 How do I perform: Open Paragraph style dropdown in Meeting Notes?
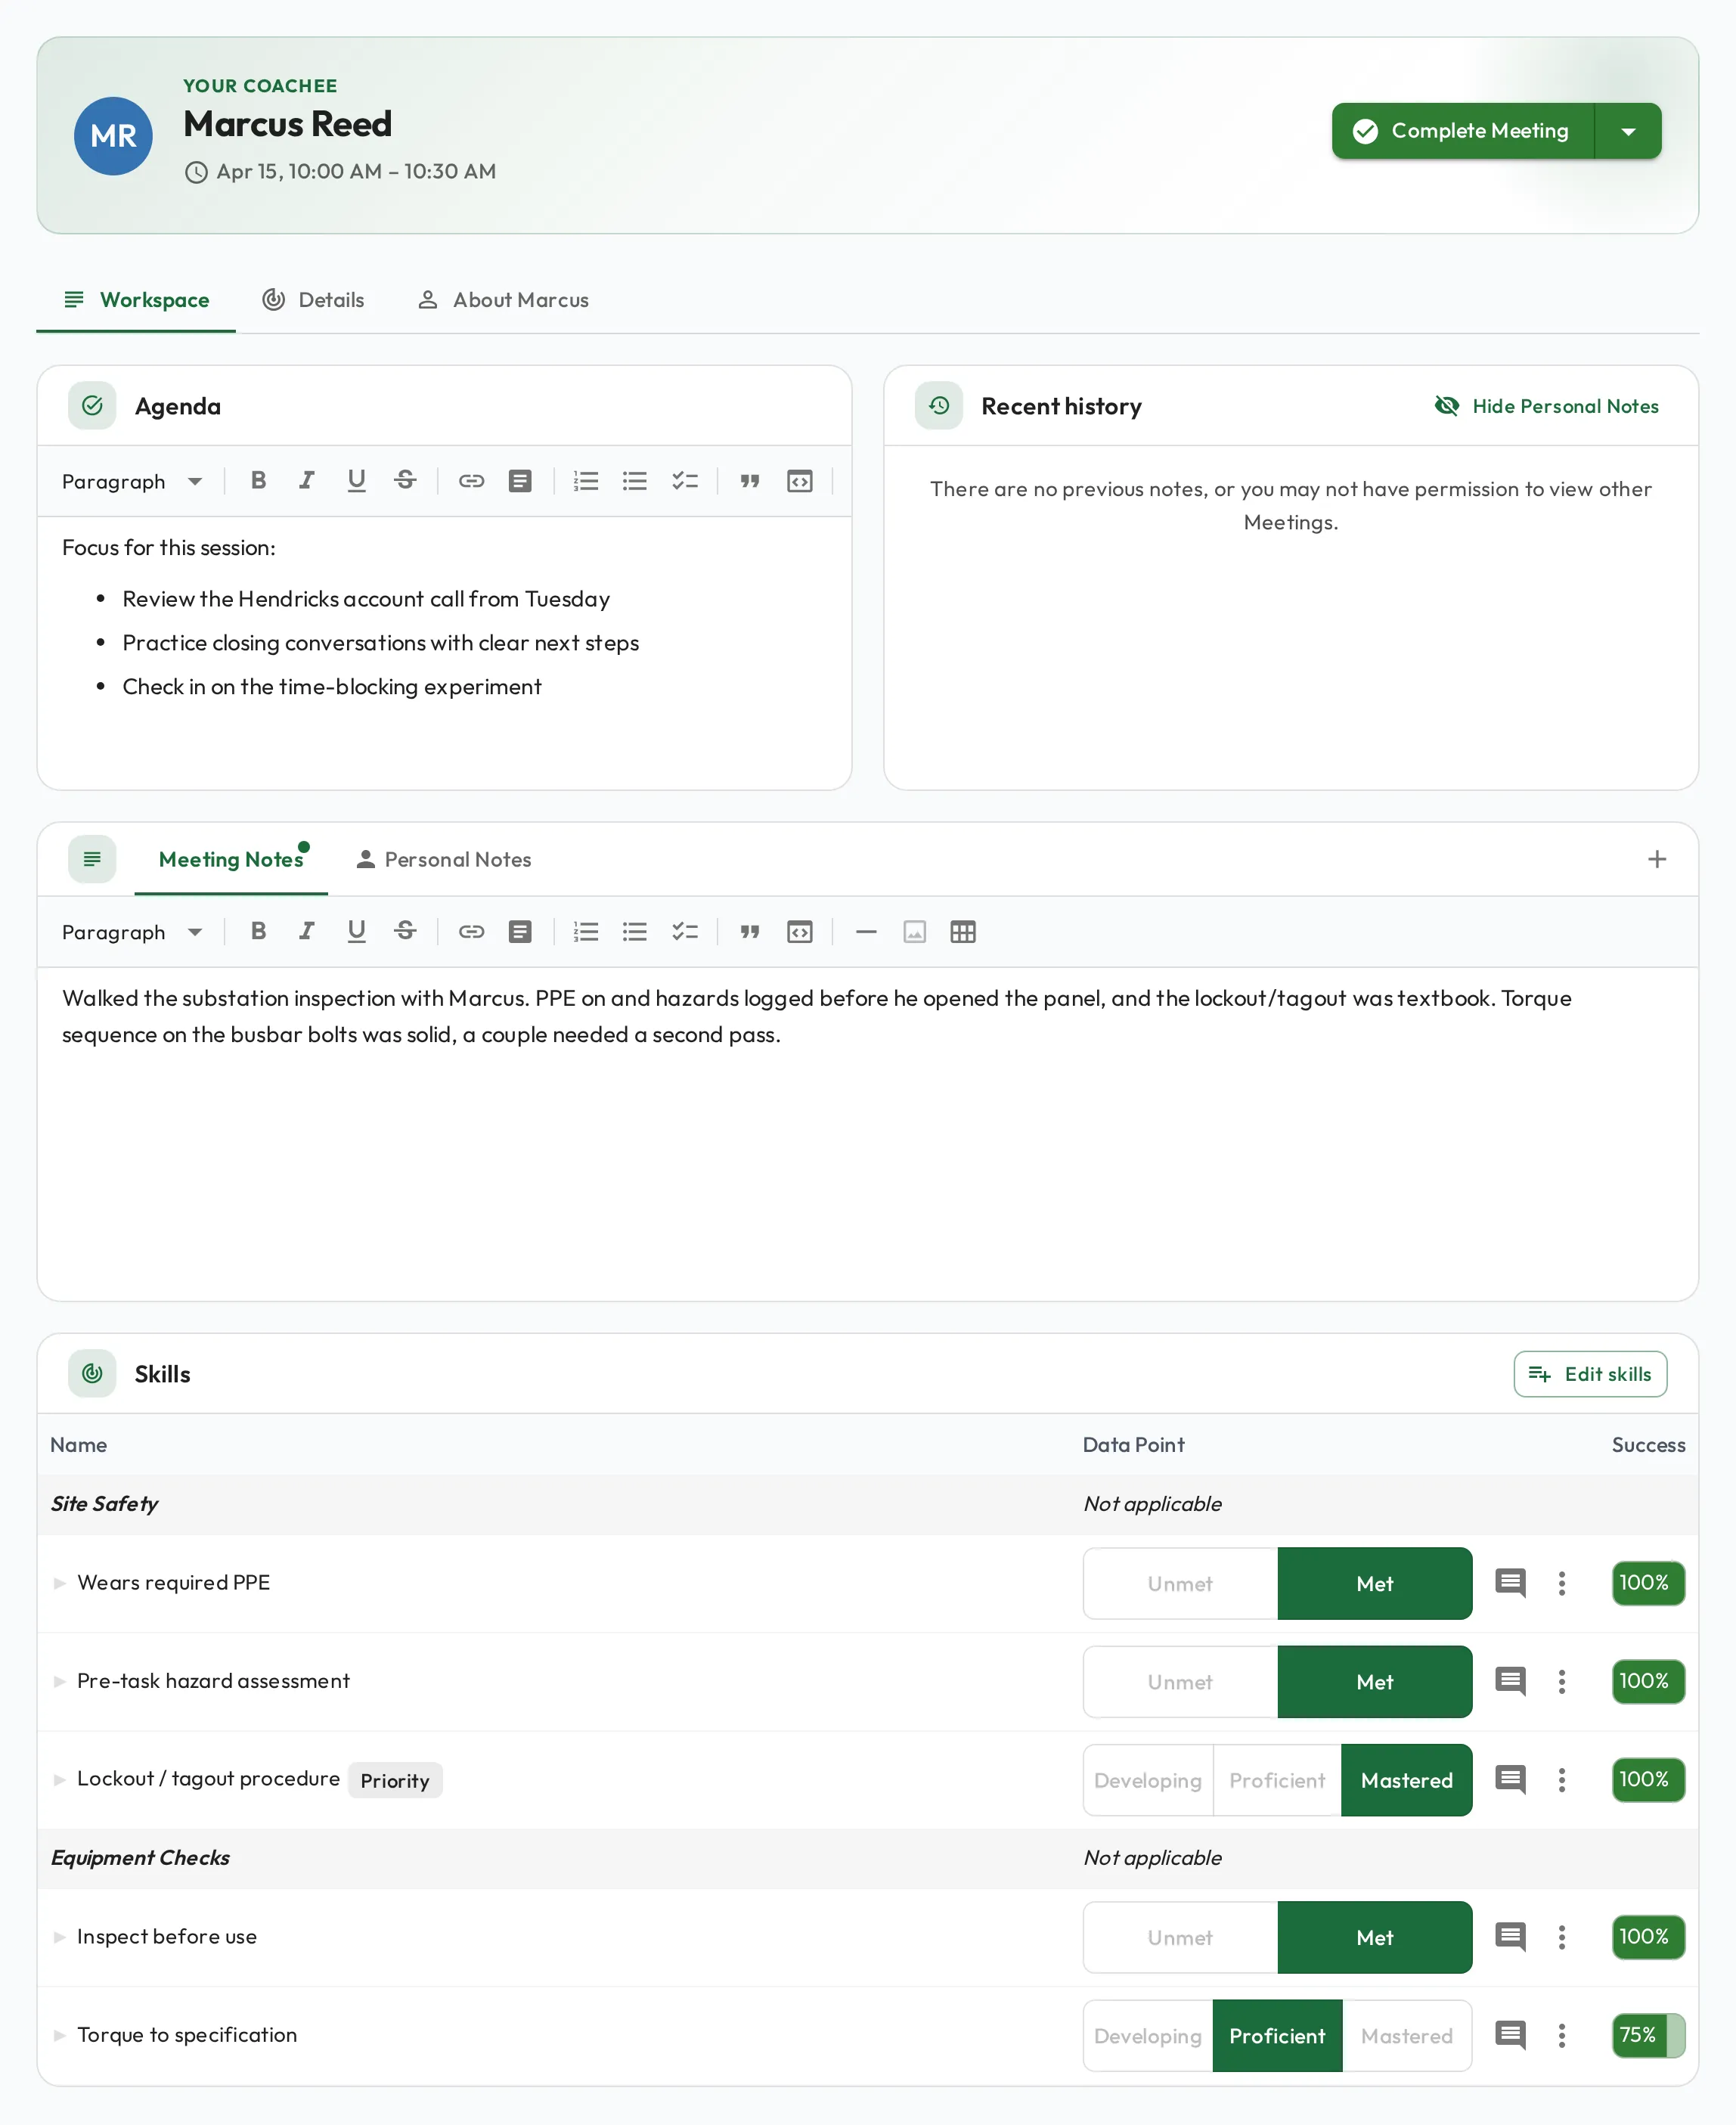[132, 932]
